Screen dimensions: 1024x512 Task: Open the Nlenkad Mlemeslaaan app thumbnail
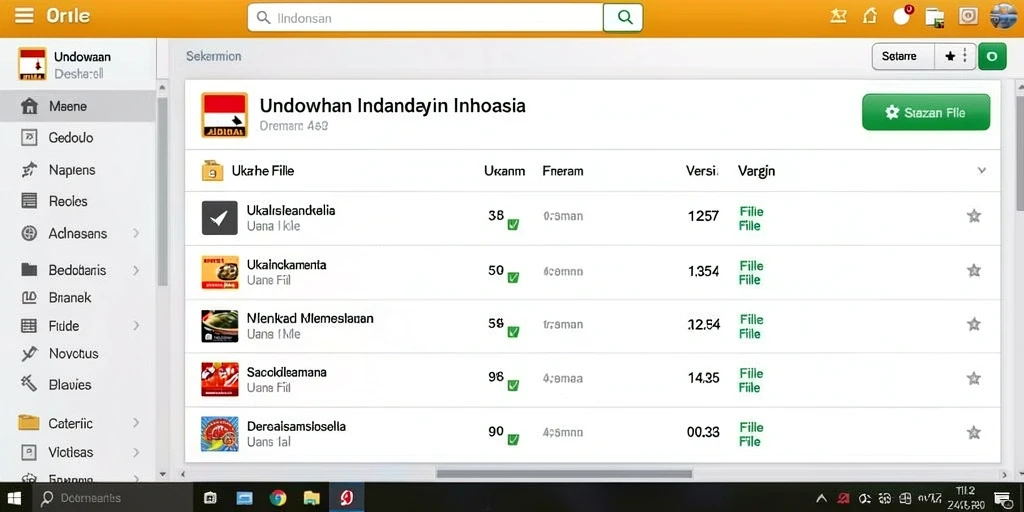[219, 326]
